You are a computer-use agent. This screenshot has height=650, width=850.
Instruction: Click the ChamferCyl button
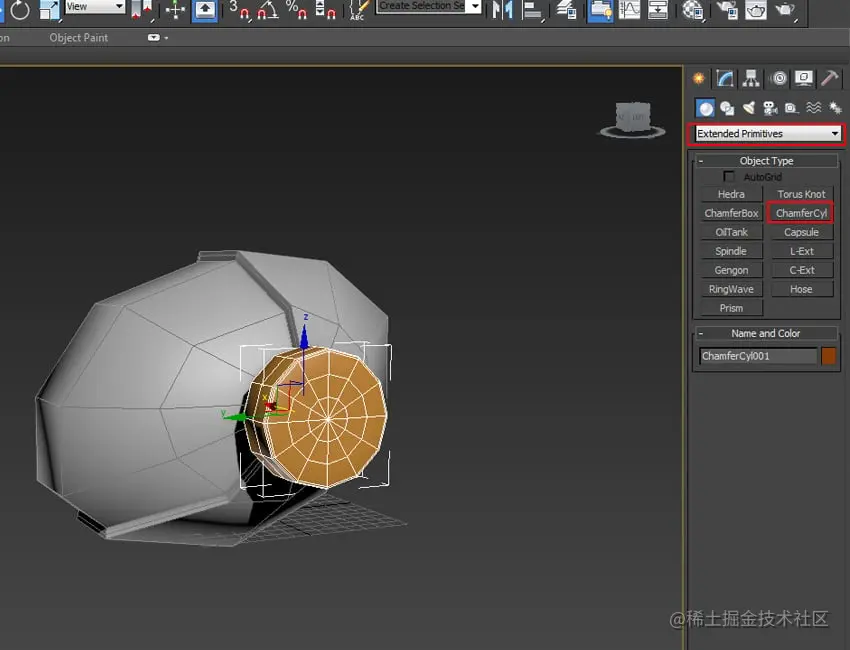tap(801, 213)
